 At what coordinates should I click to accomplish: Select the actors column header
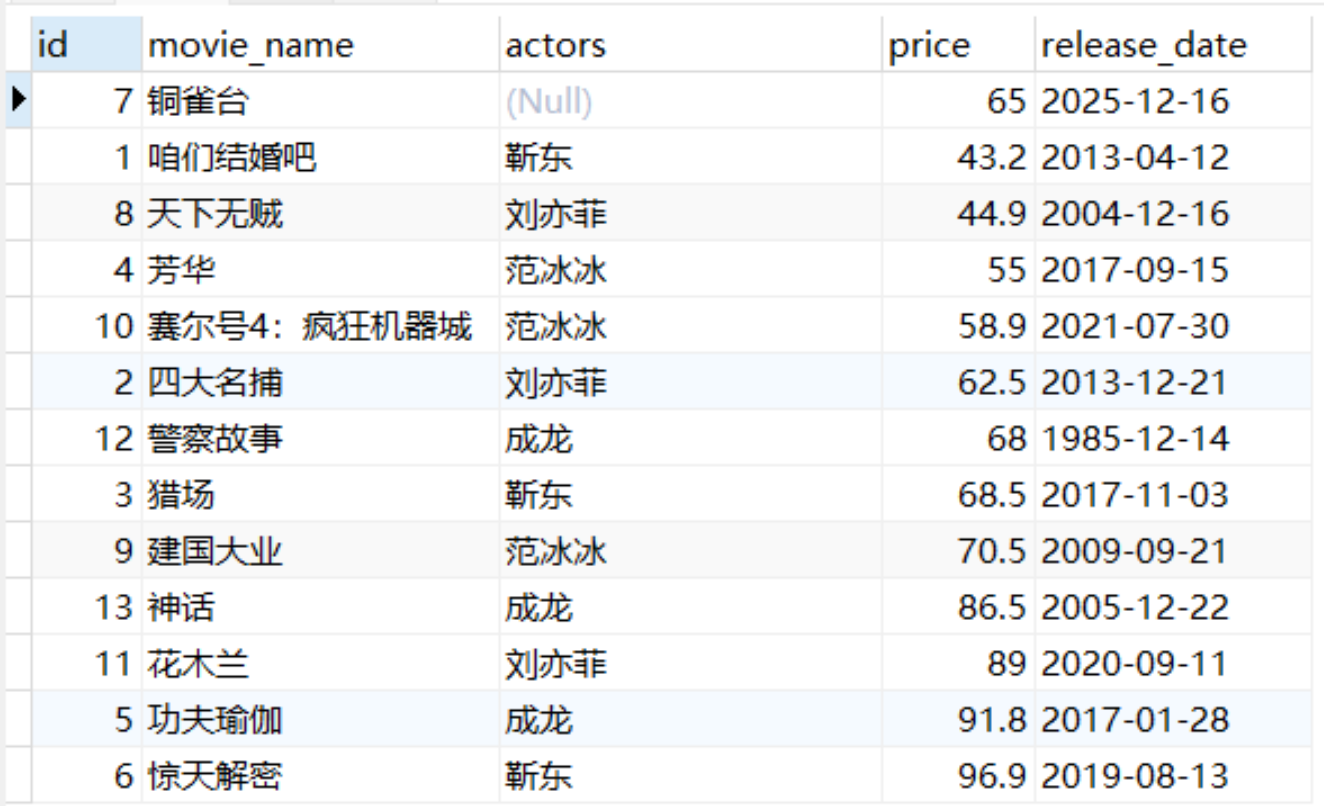tap(690, 45)
